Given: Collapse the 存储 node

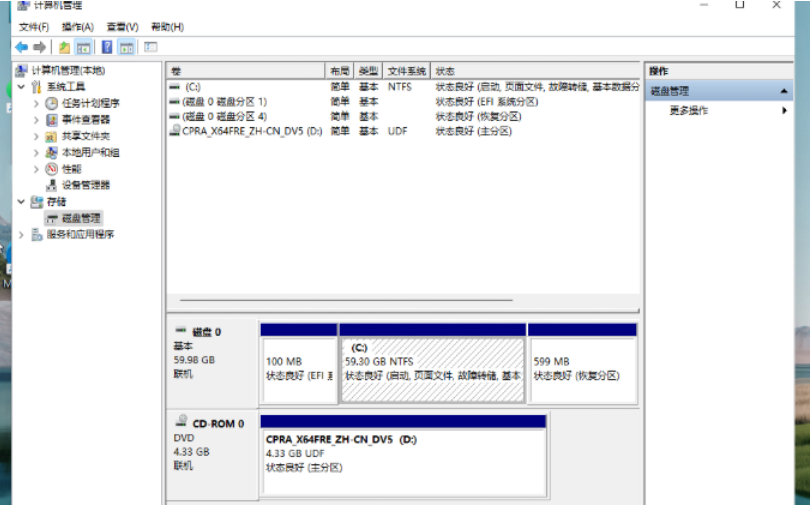Looking at the screenshot, I should pos(21,201).
